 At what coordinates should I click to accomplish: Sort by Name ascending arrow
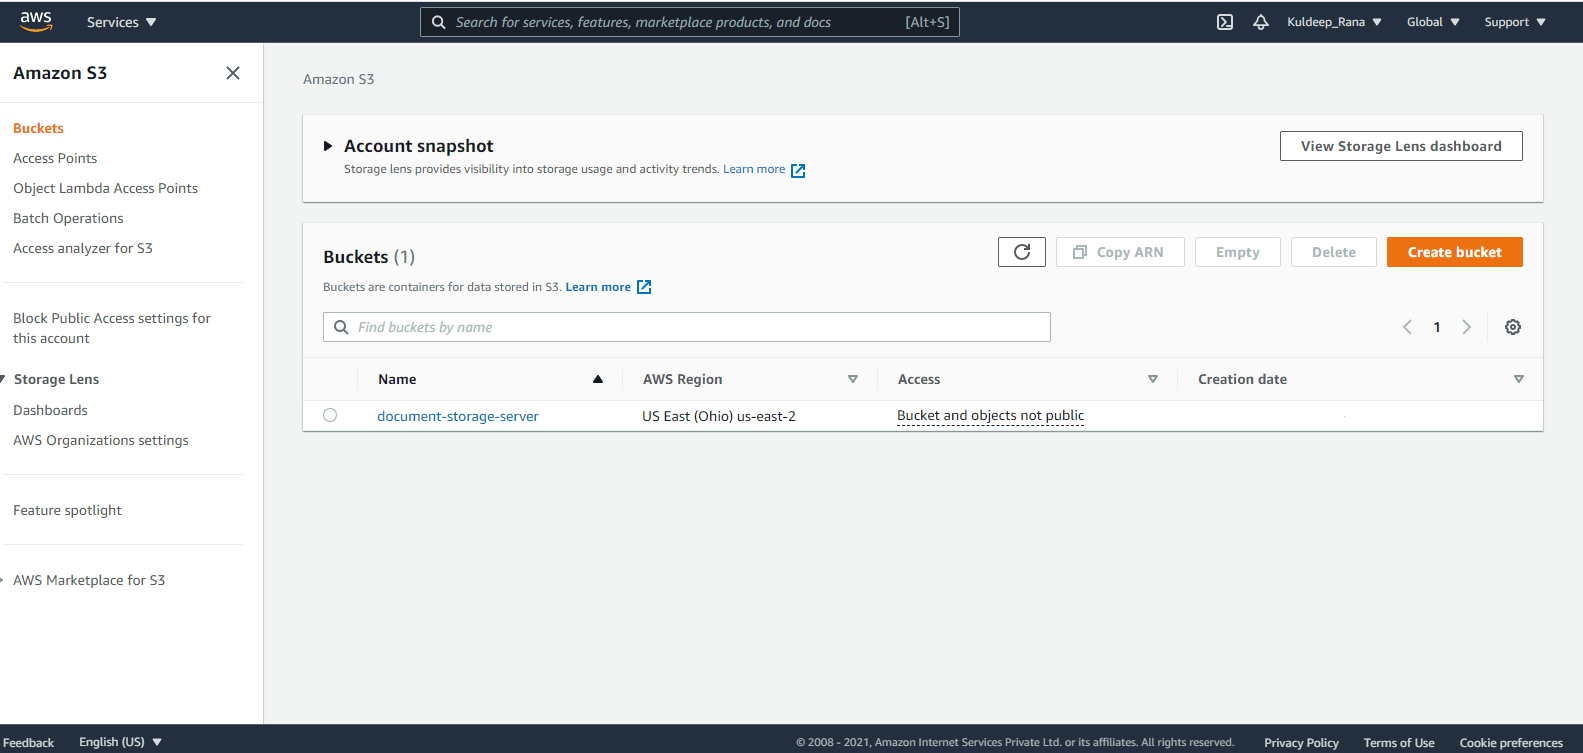[x=598, y=379]
